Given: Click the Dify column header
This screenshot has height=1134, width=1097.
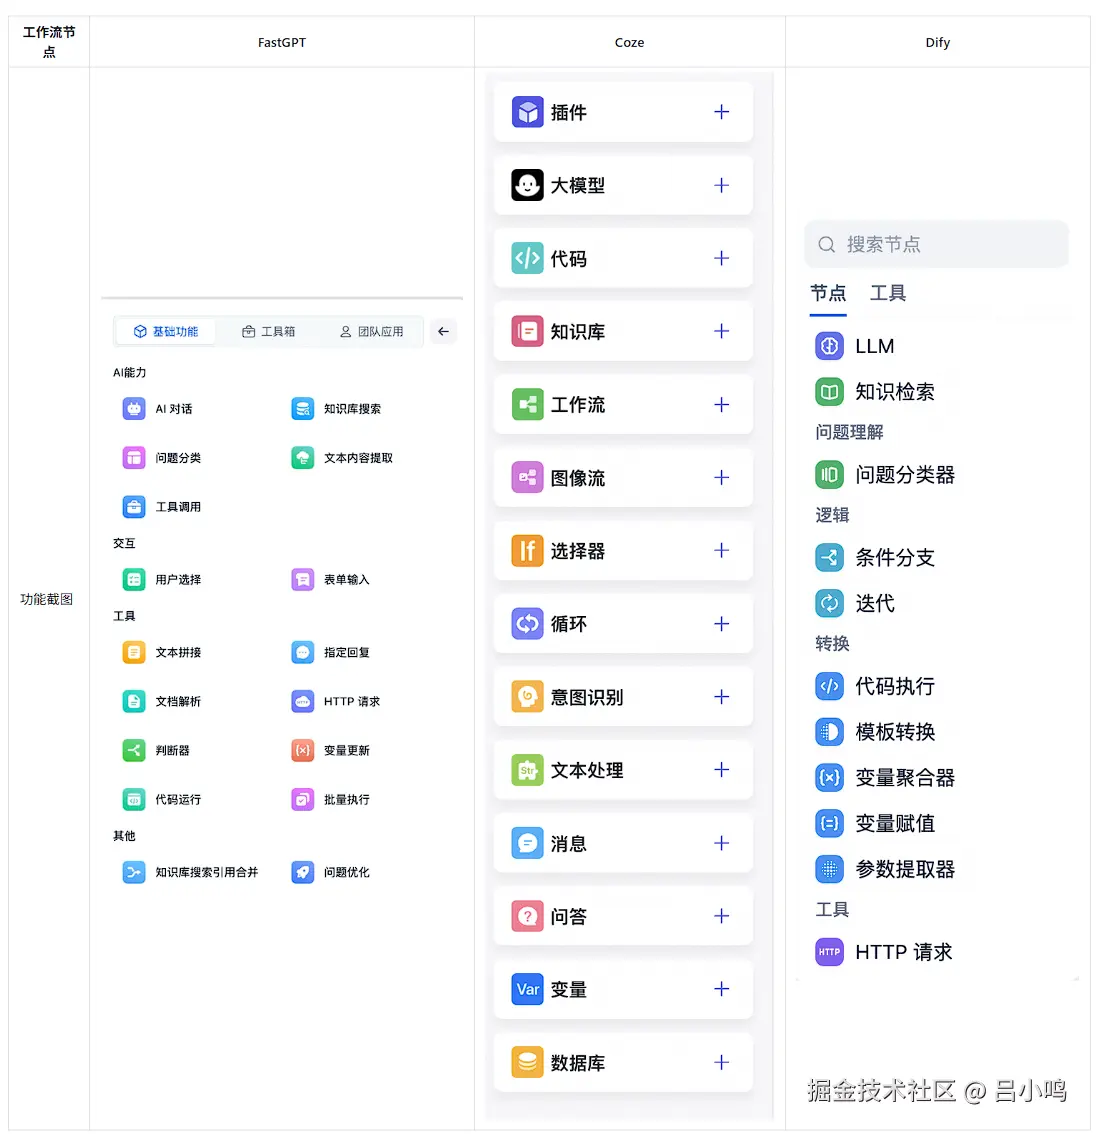Looking at the screenshot, I should [x=937, y=42].
